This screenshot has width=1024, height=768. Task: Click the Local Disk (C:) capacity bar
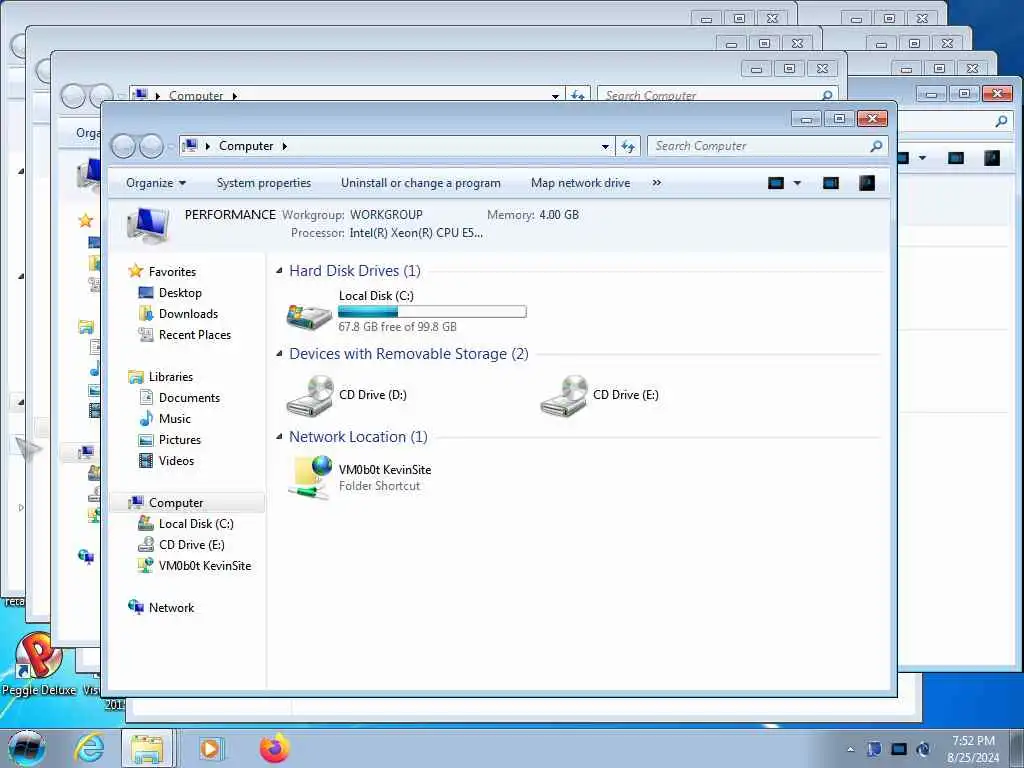coord(432,312)
